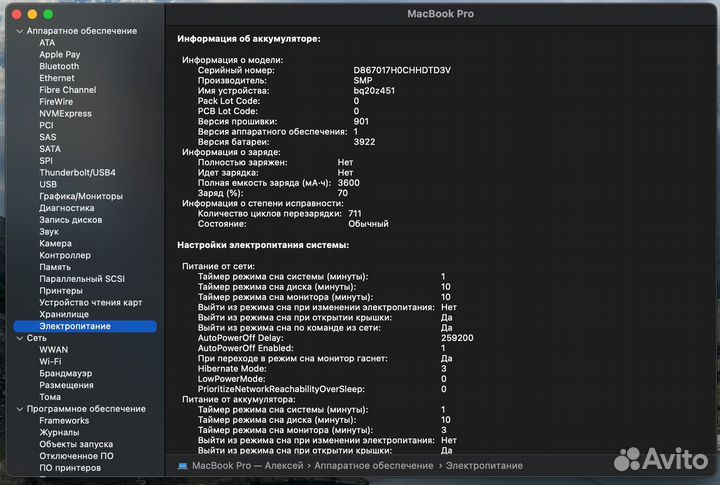The image size is (720, 485).
Task: Select Отключенное ПО in the sidebar
Action: 76,456
